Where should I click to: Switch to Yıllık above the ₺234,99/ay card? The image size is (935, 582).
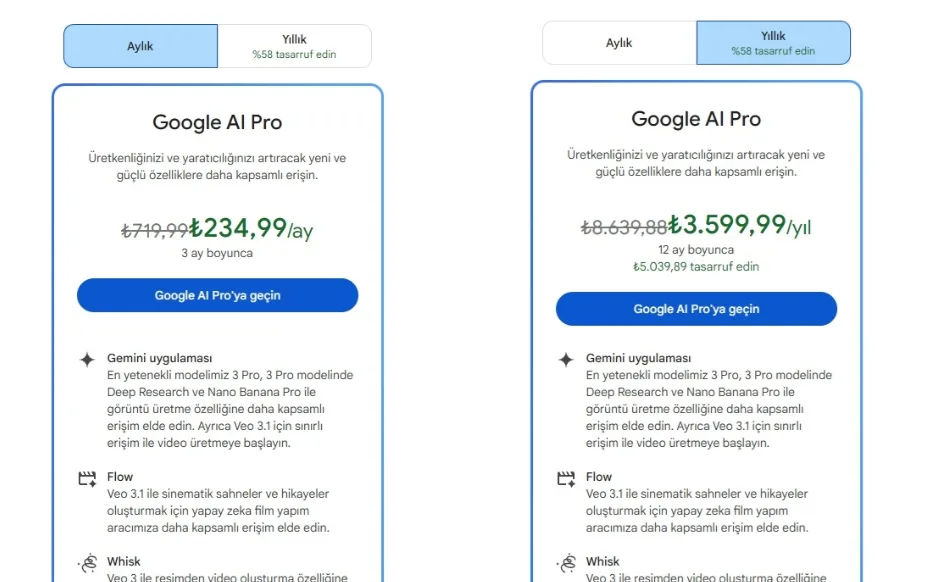[294, 46]
